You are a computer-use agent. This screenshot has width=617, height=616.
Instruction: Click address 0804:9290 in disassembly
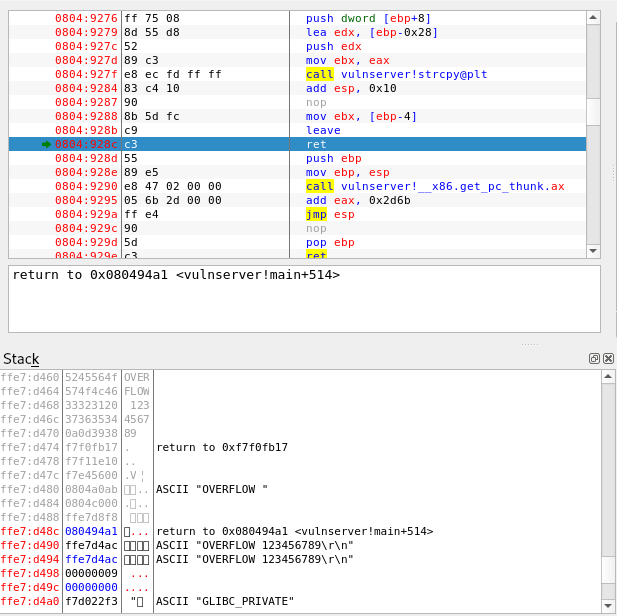86,186
